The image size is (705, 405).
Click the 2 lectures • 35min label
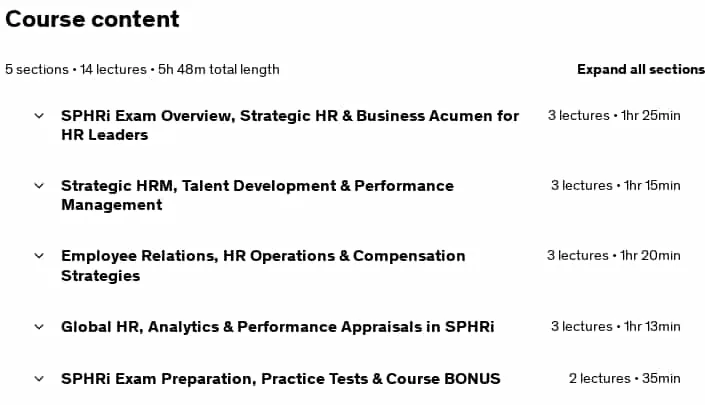[x=625, y=378]
